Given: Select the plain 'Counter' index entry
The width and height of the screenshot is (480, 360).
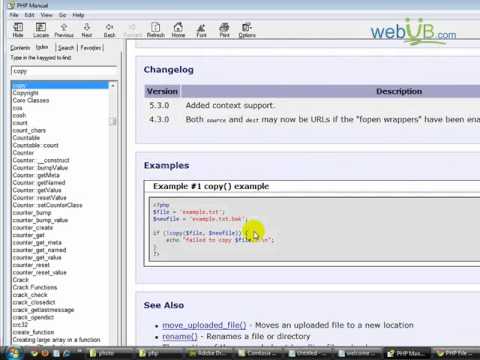Looking at the screenshot, I should click(23, 153).
